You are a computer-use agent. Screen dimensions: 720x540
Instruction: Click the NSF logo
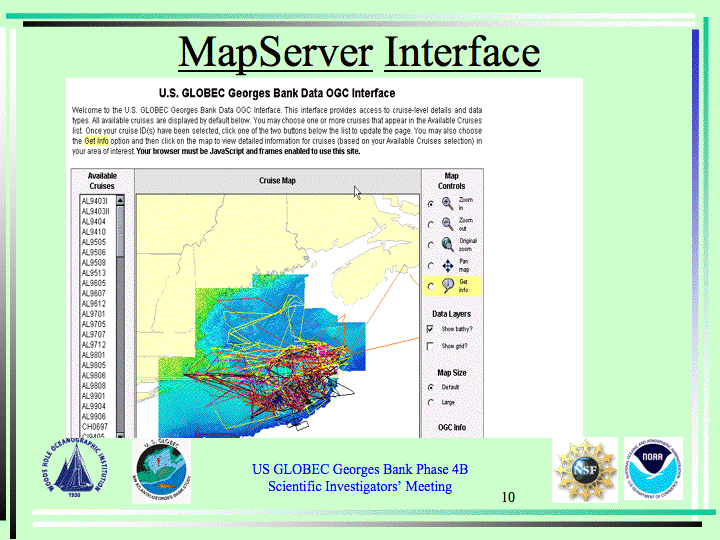point(585,470)
